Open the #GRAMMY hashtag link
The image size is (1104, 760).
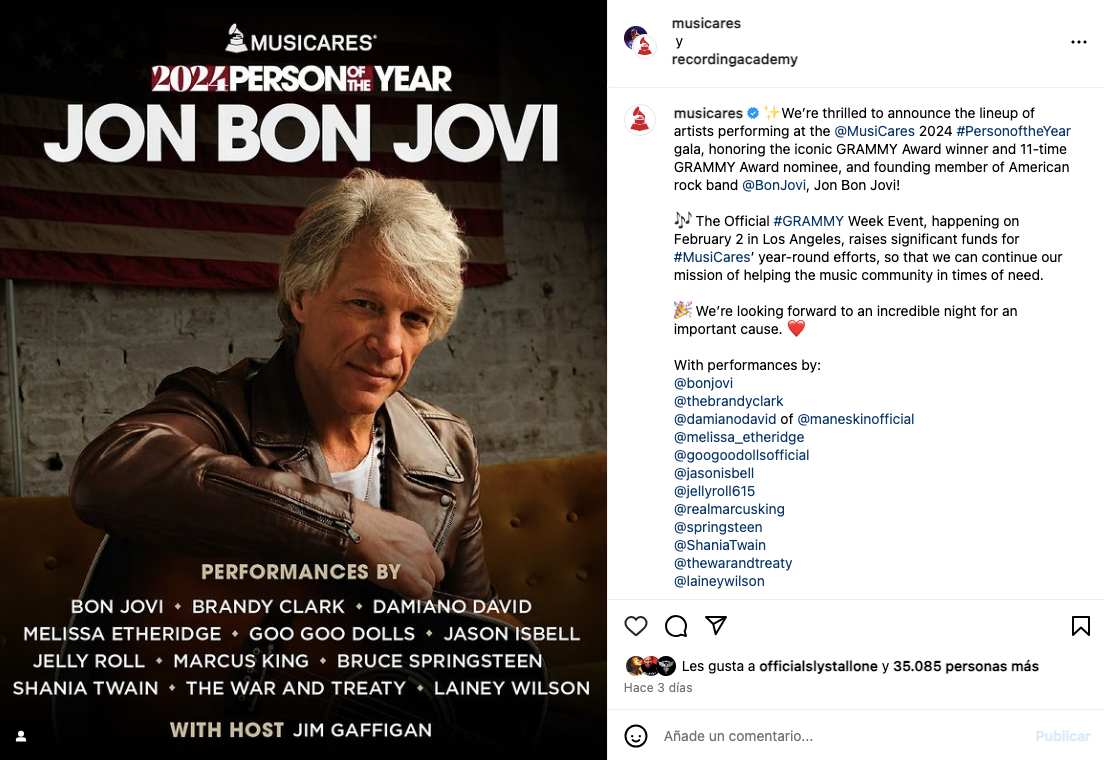(809, 221)
